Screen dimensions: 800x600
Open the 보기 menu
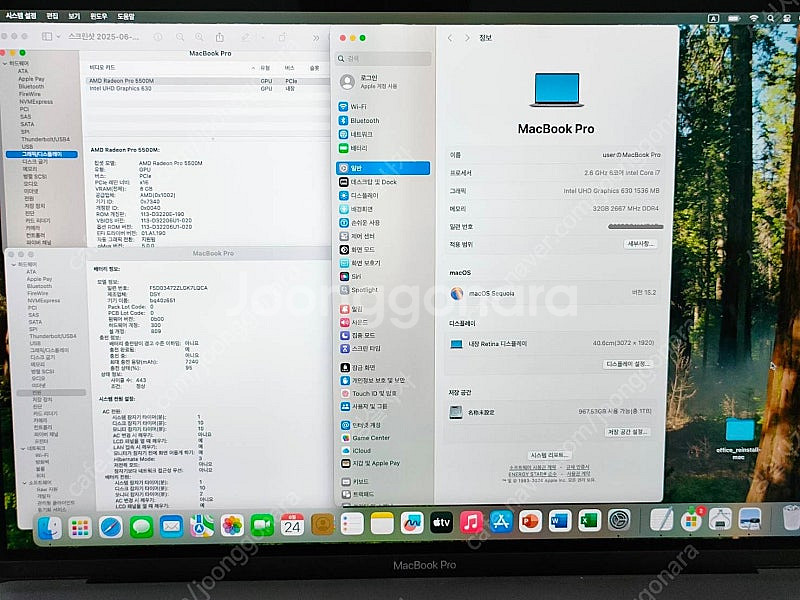[74, 16]
